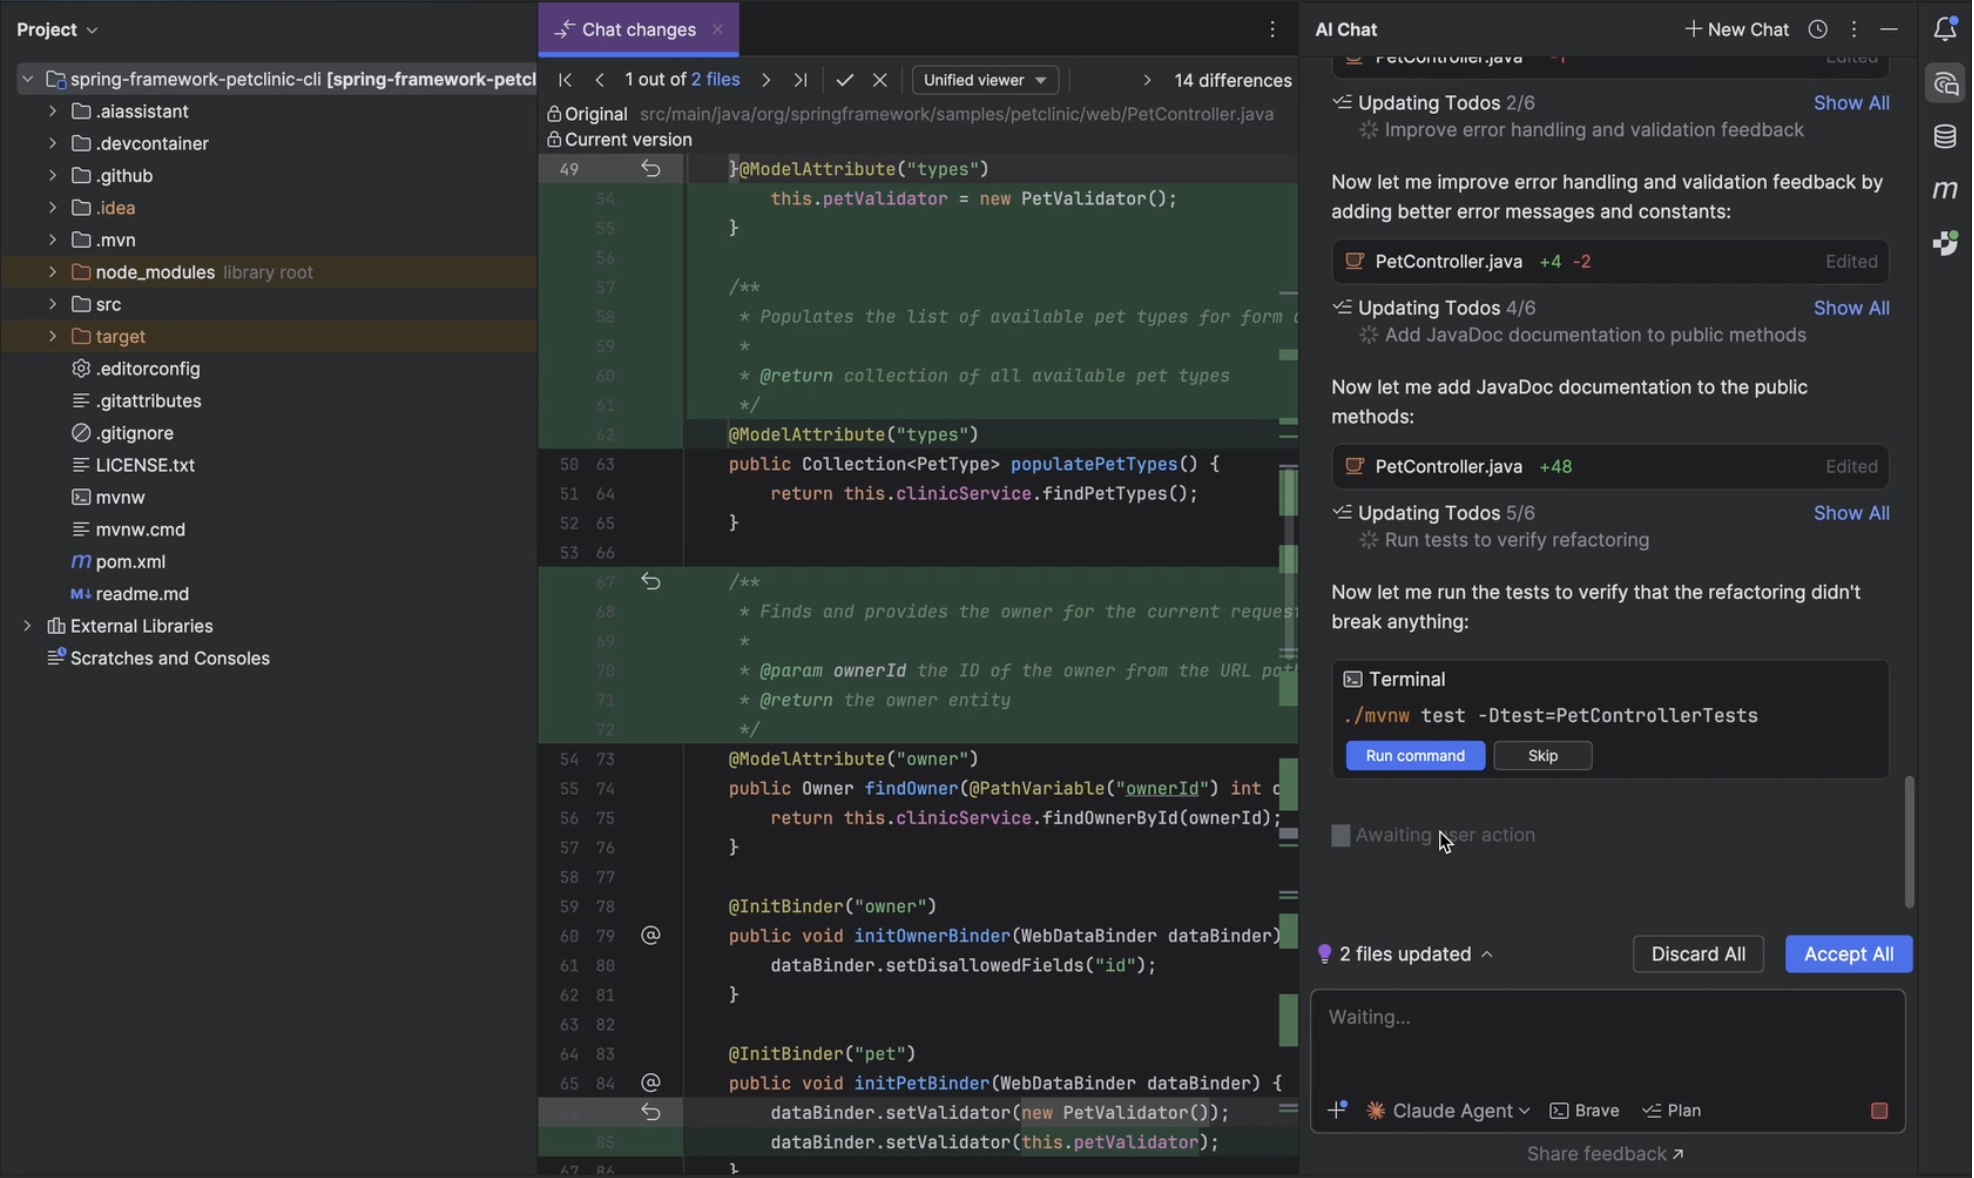The width and height of the screenshot is (1974, 1178).
Task: Go to previous difference arrow
Action: coord(600,80)
